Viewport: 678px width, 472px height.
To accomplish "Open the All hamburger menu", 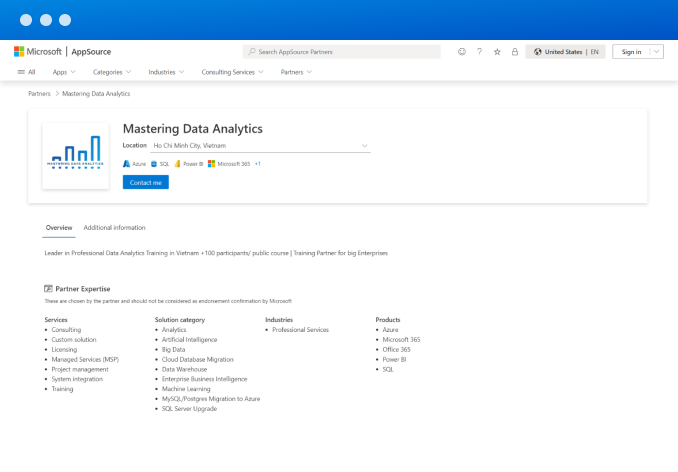I will click(x=26, y=72).
